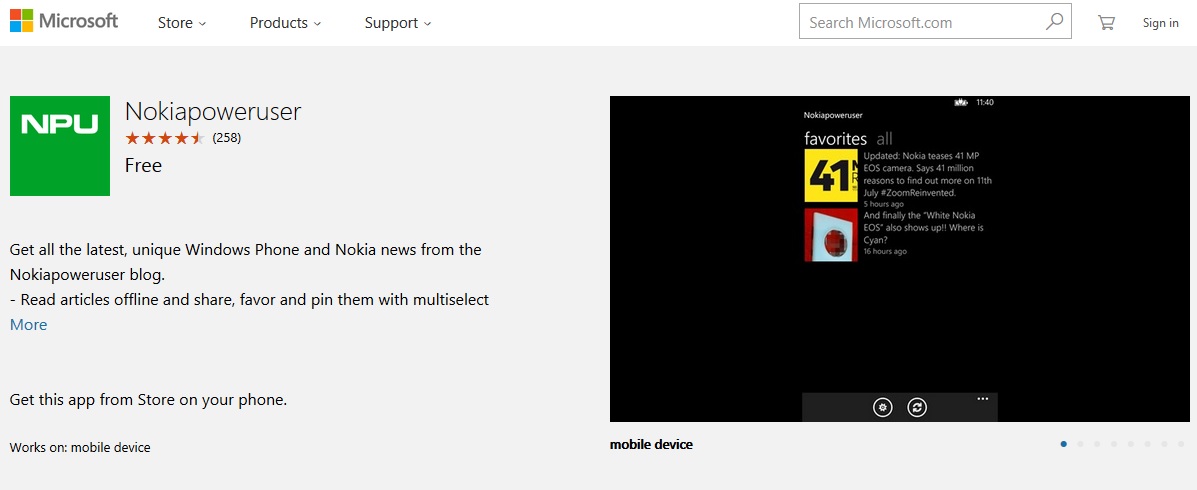Click the yellow 41 article thumbnail
This screenshot has height=490, width=1197.
click(x=831, y=176)
